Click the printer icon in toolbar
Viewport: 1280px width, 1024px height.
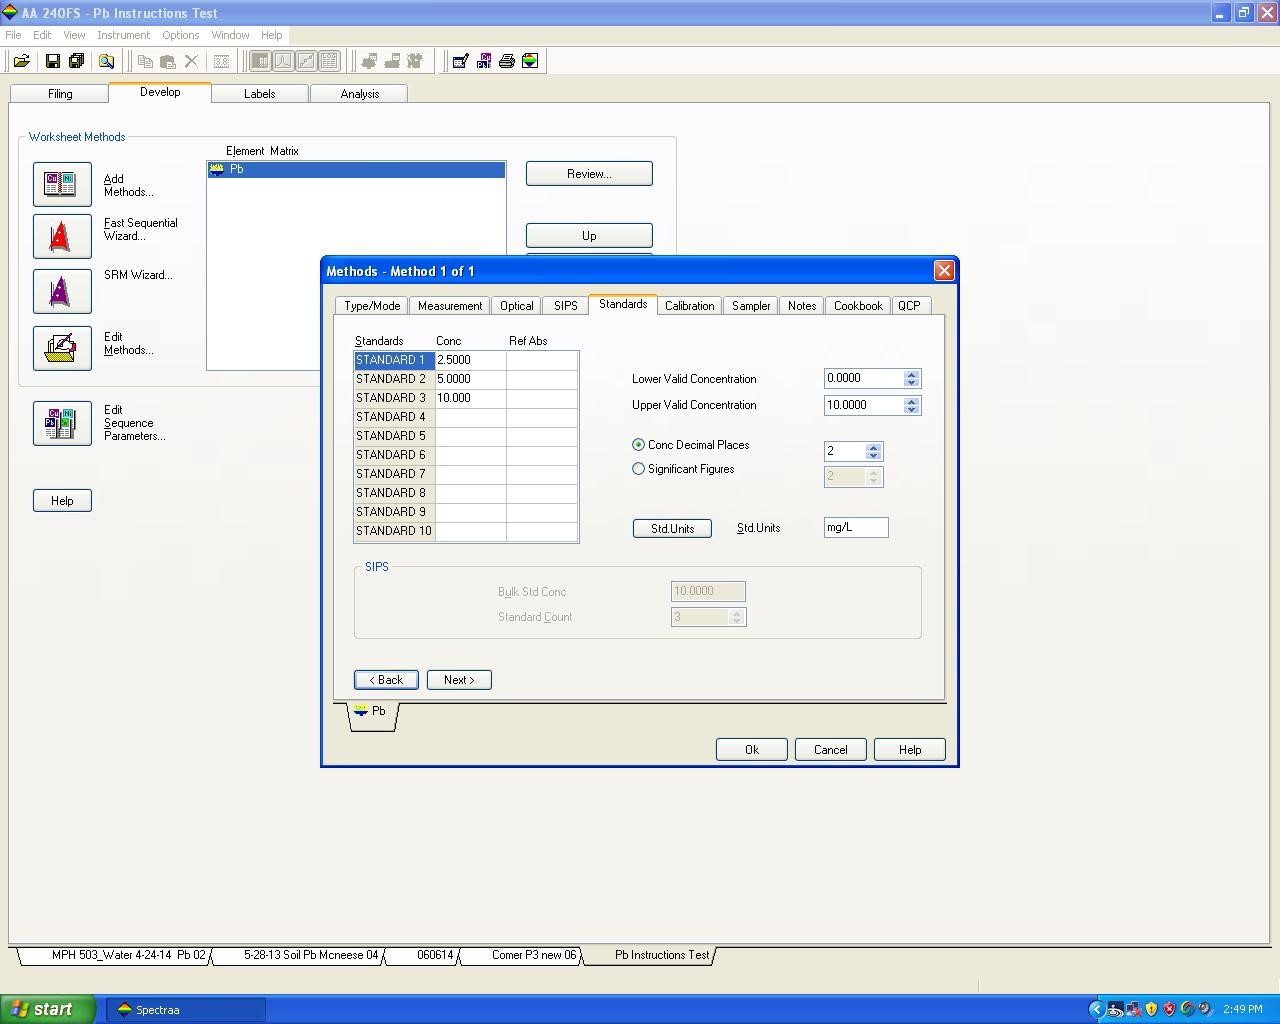pos(507,61)
